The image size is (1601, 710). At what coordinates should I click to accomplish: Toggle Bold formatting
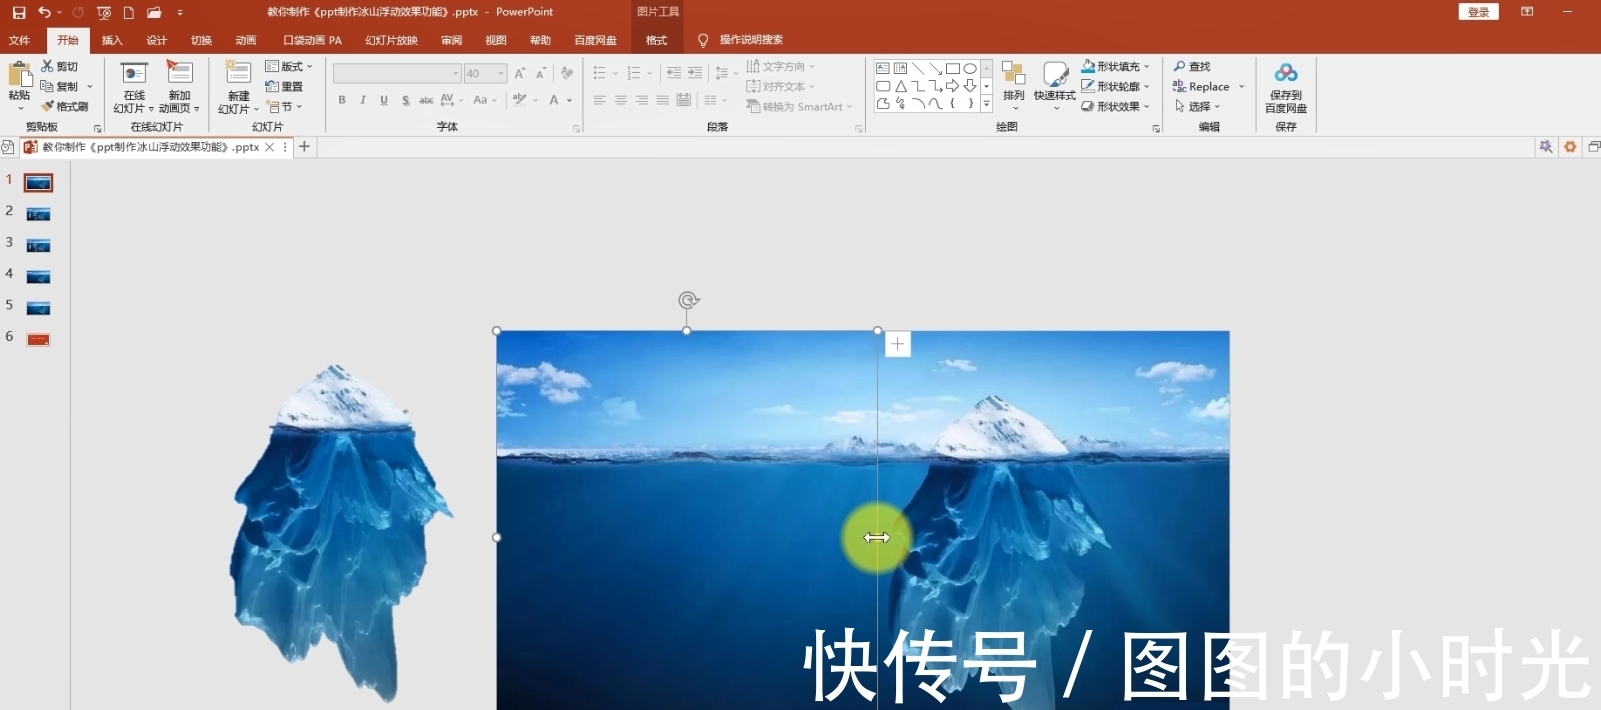pos(342,100)
